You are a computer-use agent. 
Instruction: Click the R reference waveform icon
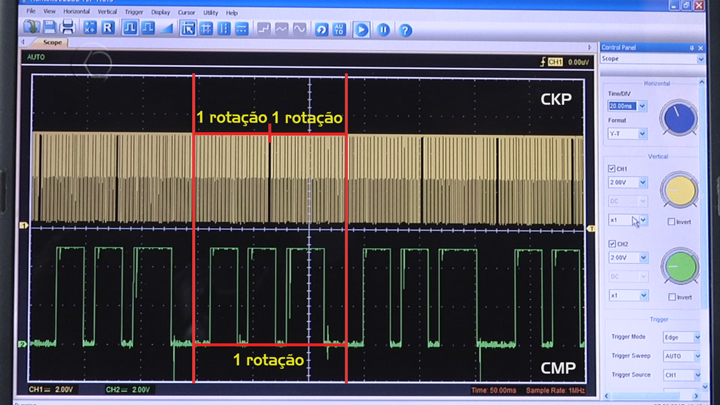(x=108, y=28)
